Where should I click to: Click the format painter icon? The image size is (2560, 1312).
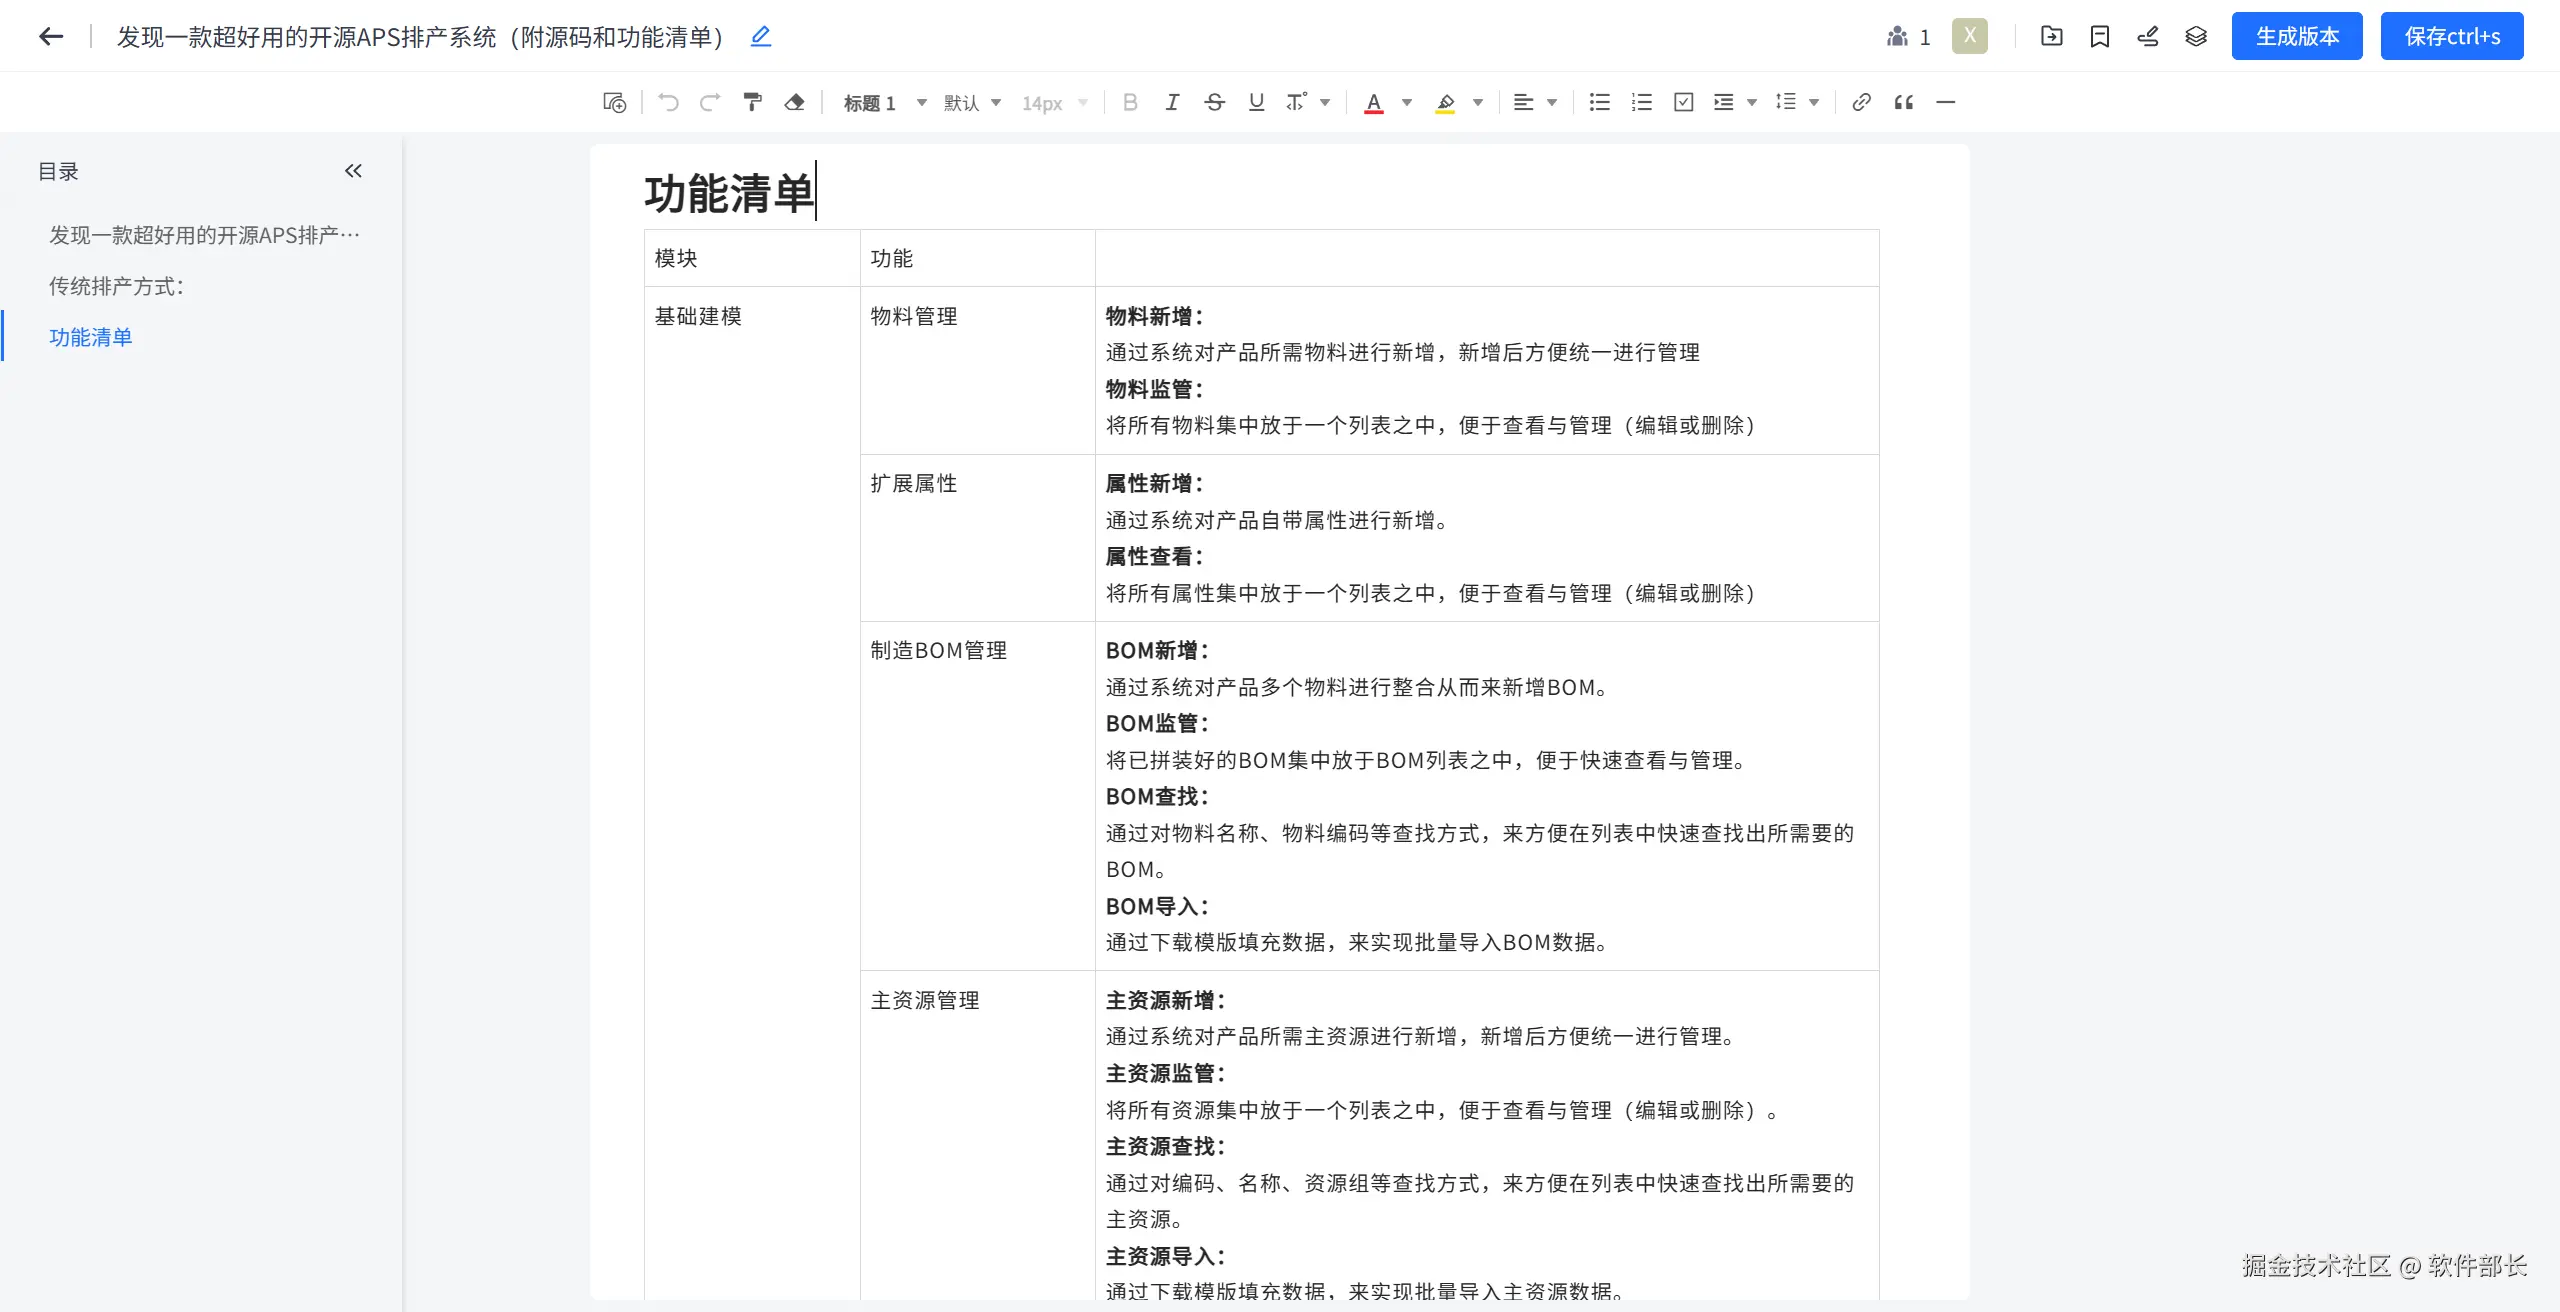pos(752,102)
